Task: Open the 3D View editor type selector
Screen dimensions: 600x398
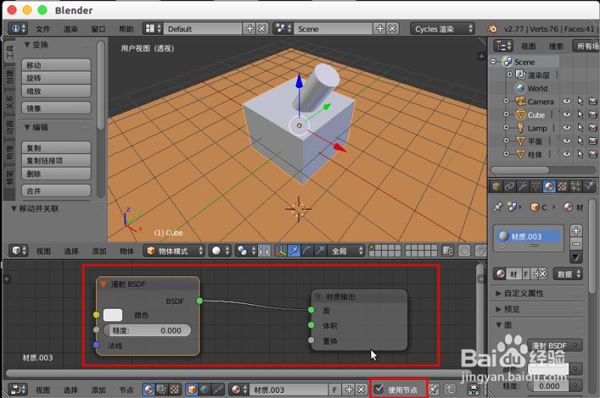Action: pyautogui.click(x=18, y=251)
